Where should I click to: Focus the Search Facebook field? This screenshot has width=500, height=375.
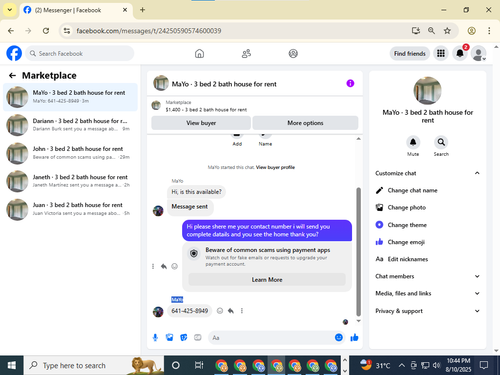pyautogui.click(x=80, y=53)
